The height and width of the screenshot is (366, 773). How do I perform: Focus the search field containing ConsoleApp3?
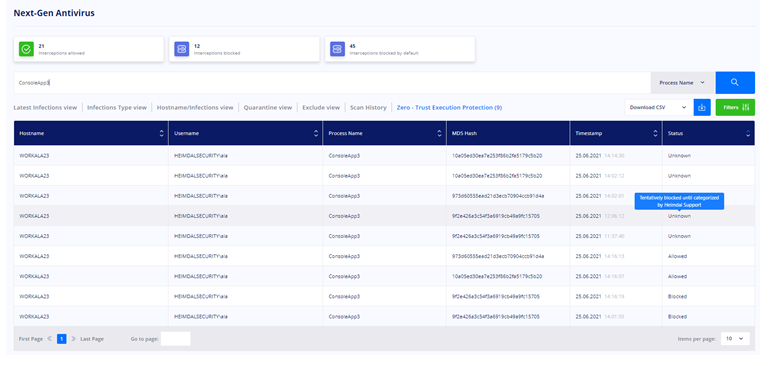[332, 83]
